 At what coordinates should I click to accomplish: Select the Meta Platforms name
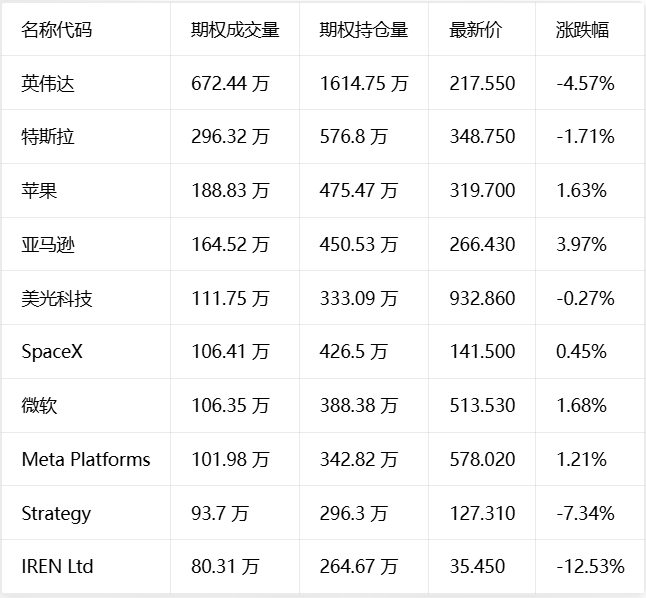click(86, 460)
